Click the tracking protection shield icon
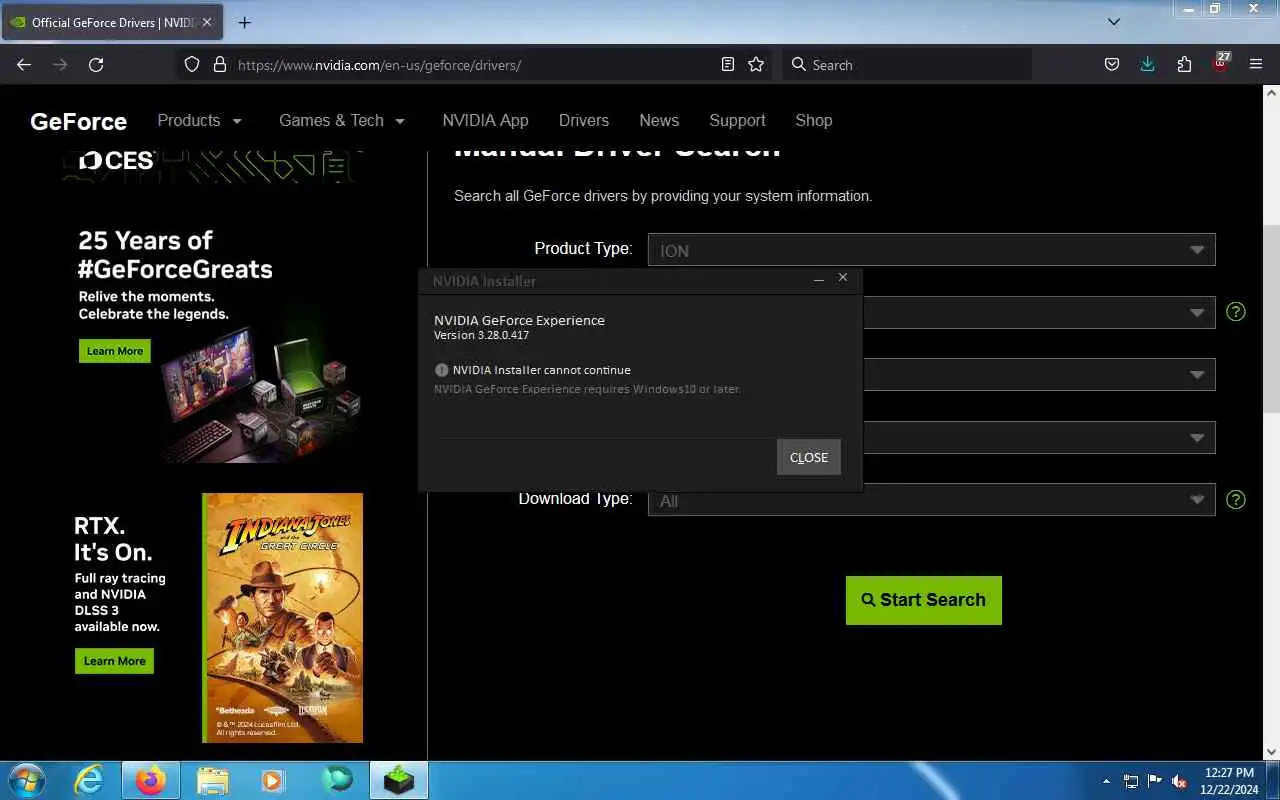The image size is (1280, 800). [192, 64]
